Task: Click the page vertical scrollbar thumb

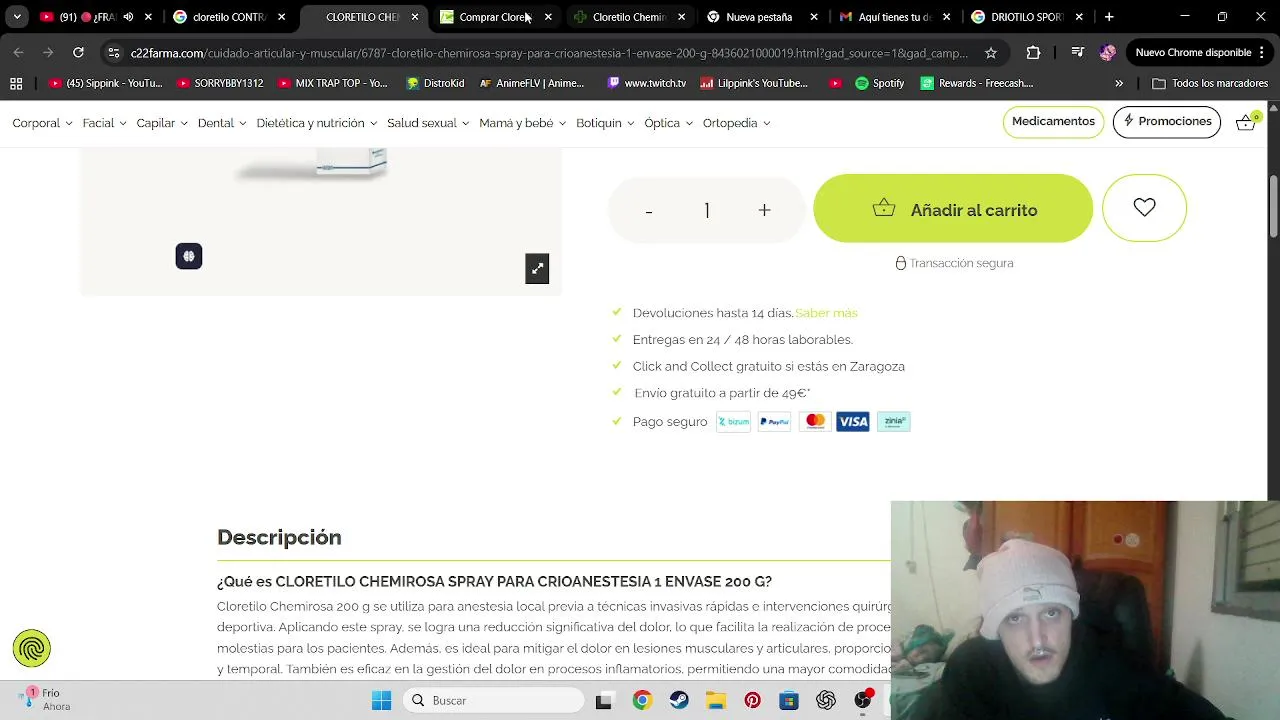Action: click(1273, 207)
